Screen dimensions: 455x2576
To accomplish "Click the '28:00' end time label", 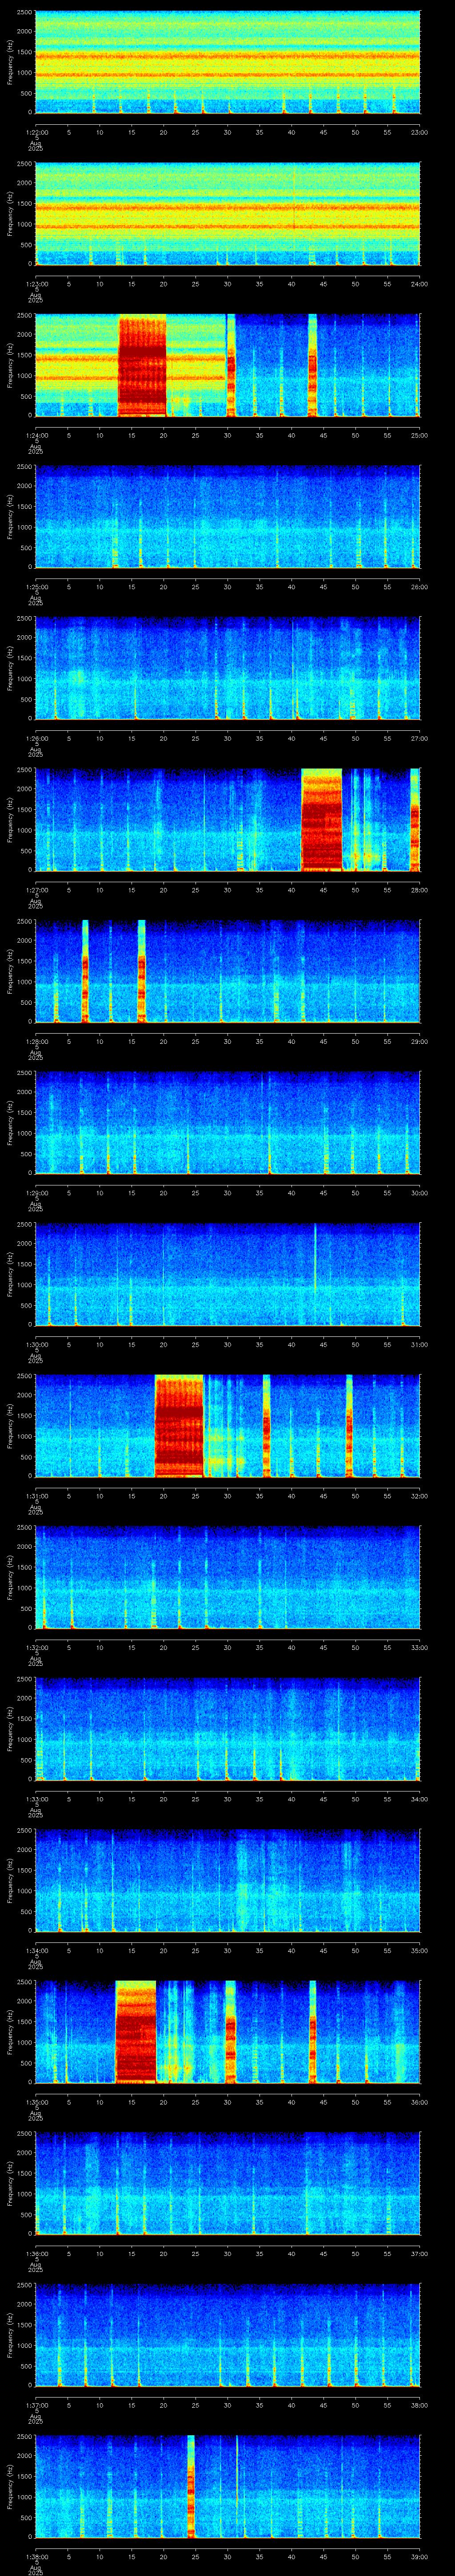I will (x=419, y=890).
